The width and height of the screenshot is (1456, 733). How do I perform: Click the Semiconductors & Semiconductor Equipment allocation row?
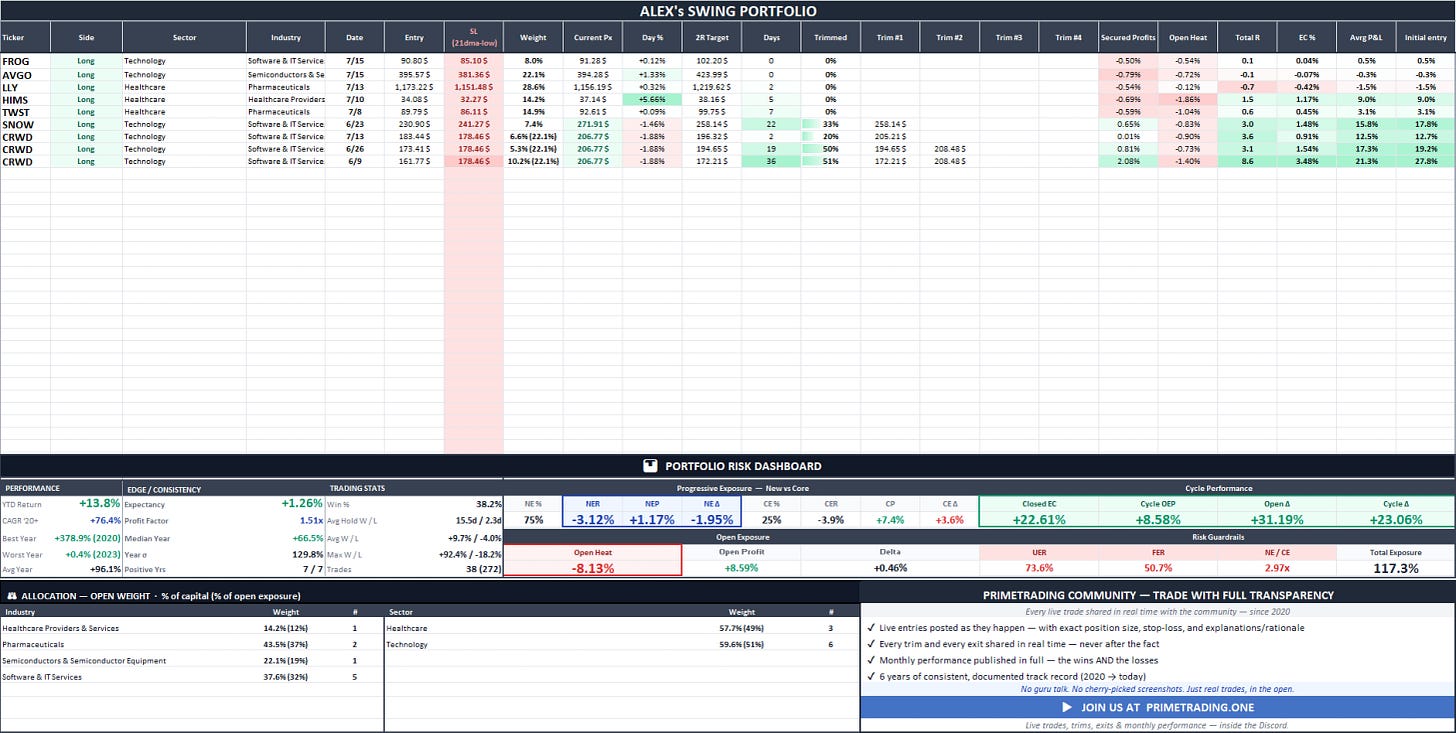(192, 660)
